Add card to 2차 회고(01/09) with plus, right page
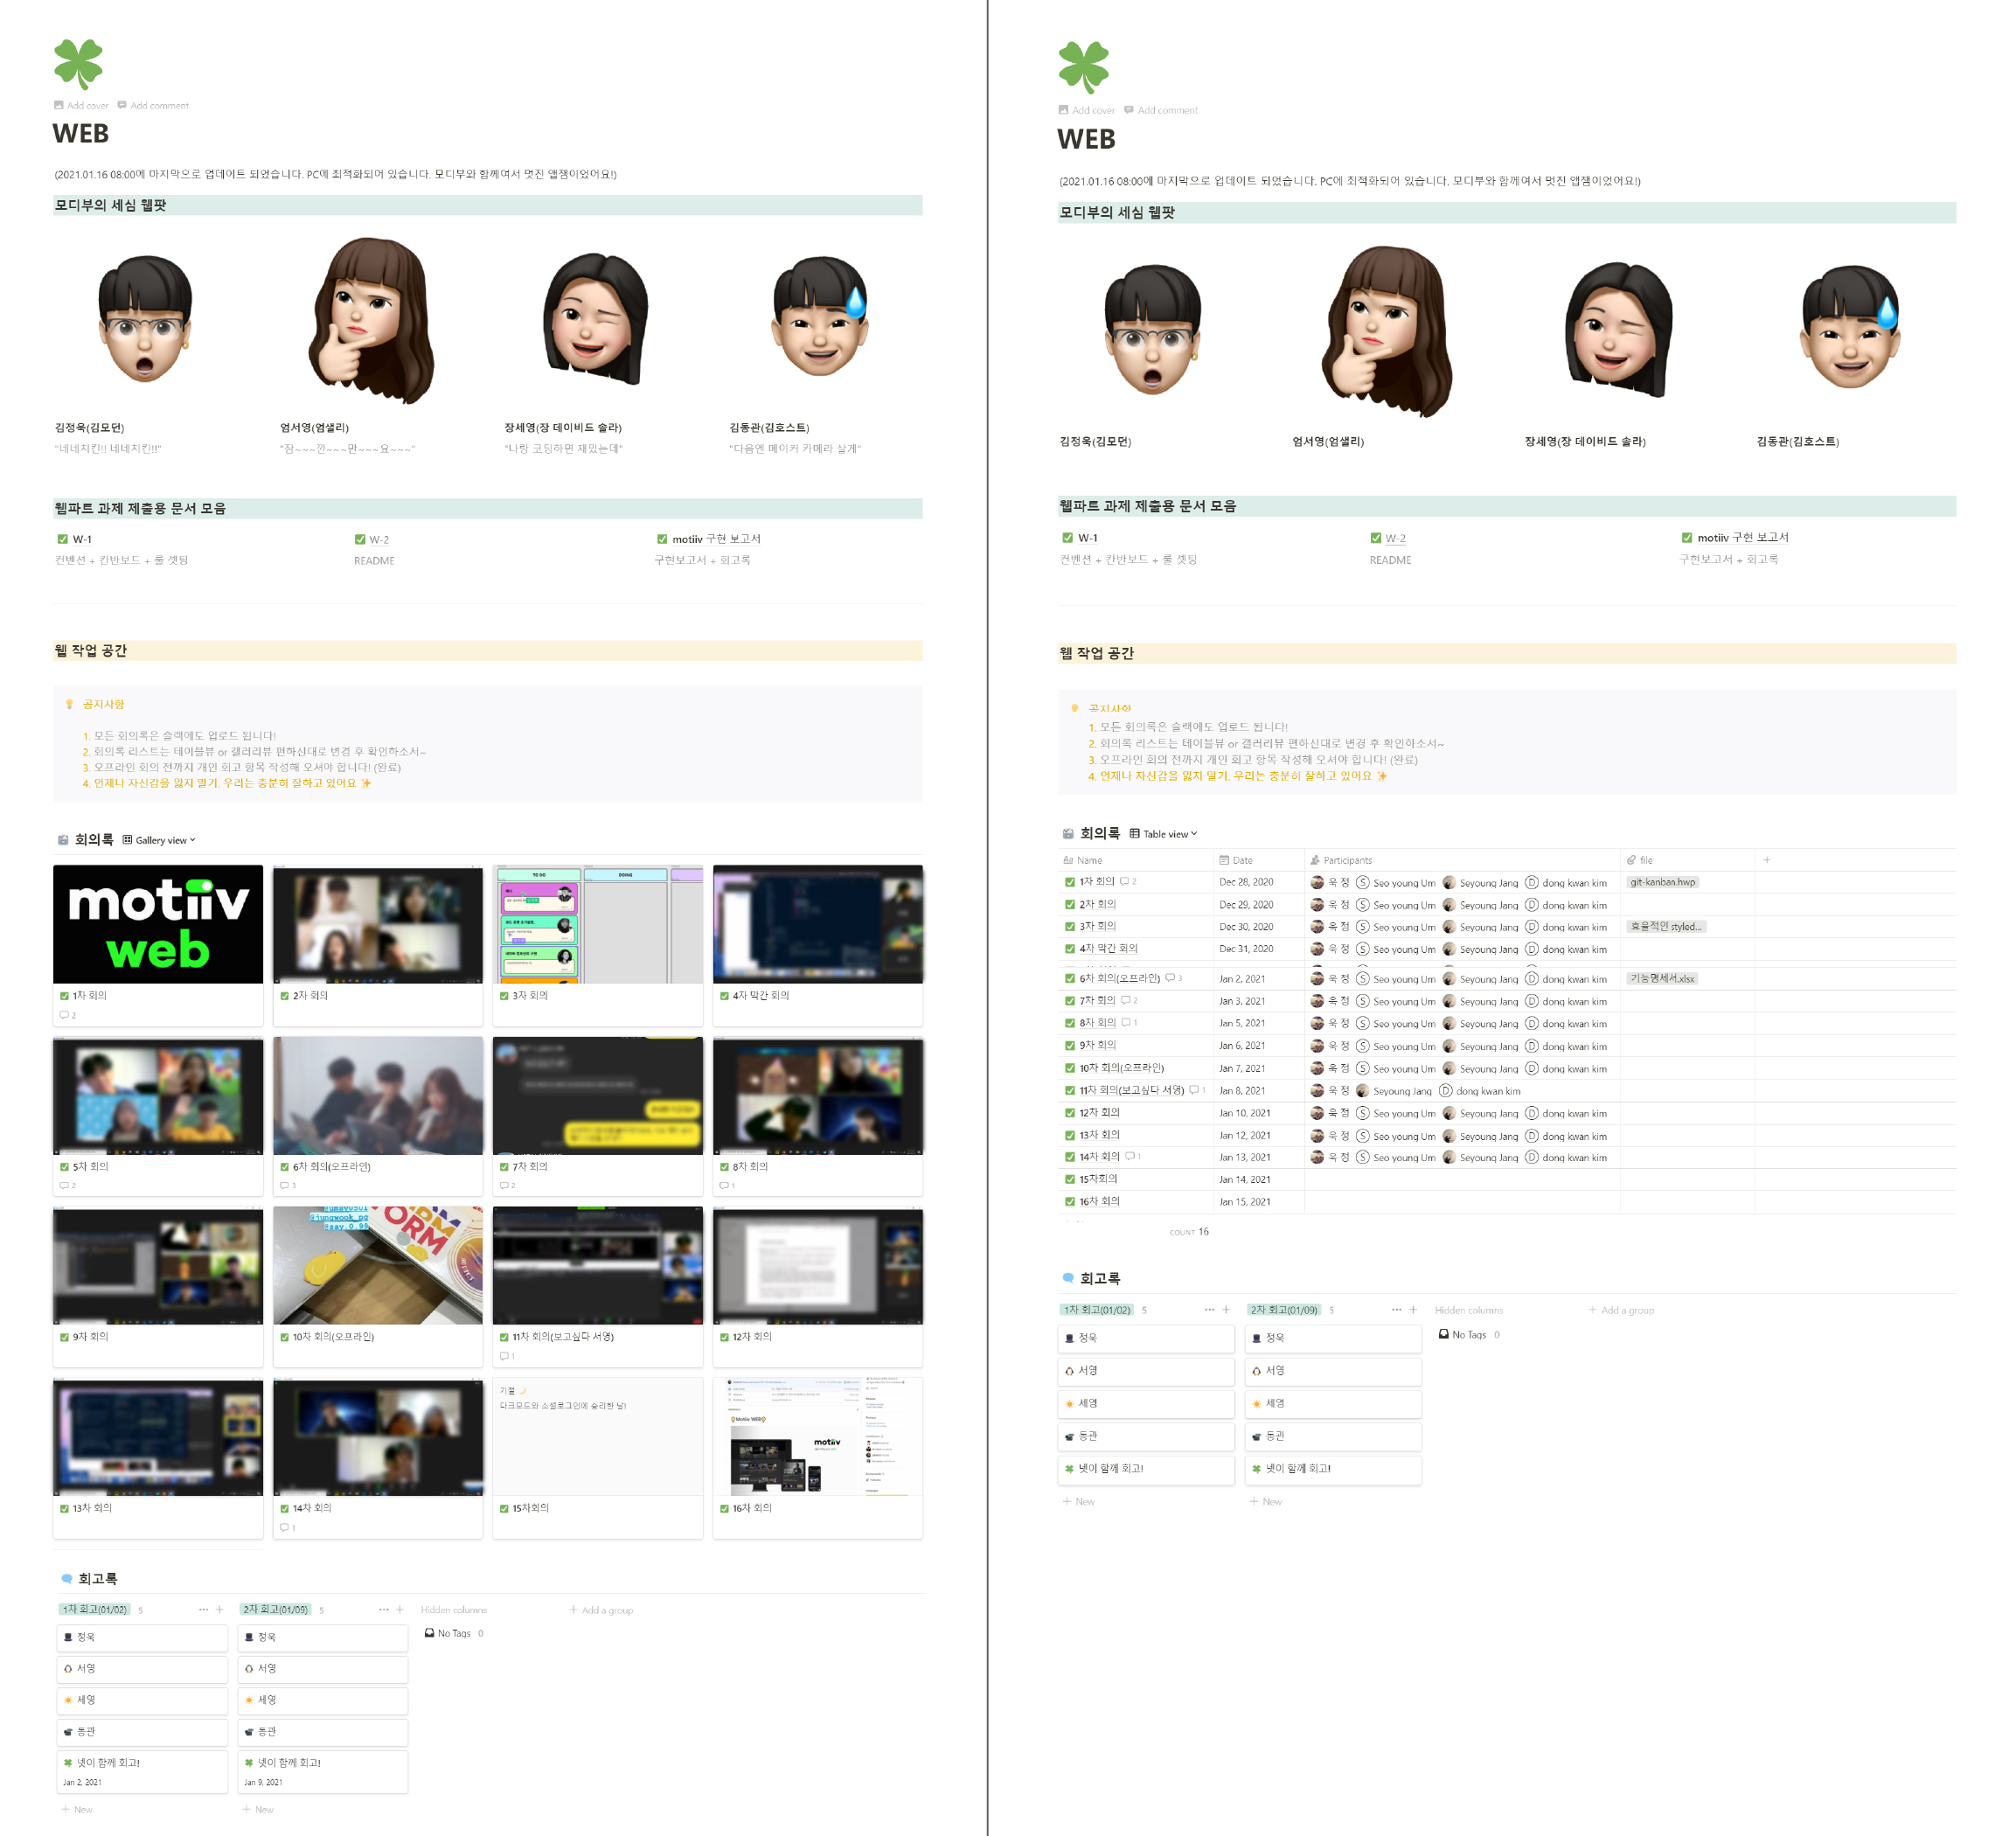The image size is (2016, 1836). (x=1413, y=1310)
